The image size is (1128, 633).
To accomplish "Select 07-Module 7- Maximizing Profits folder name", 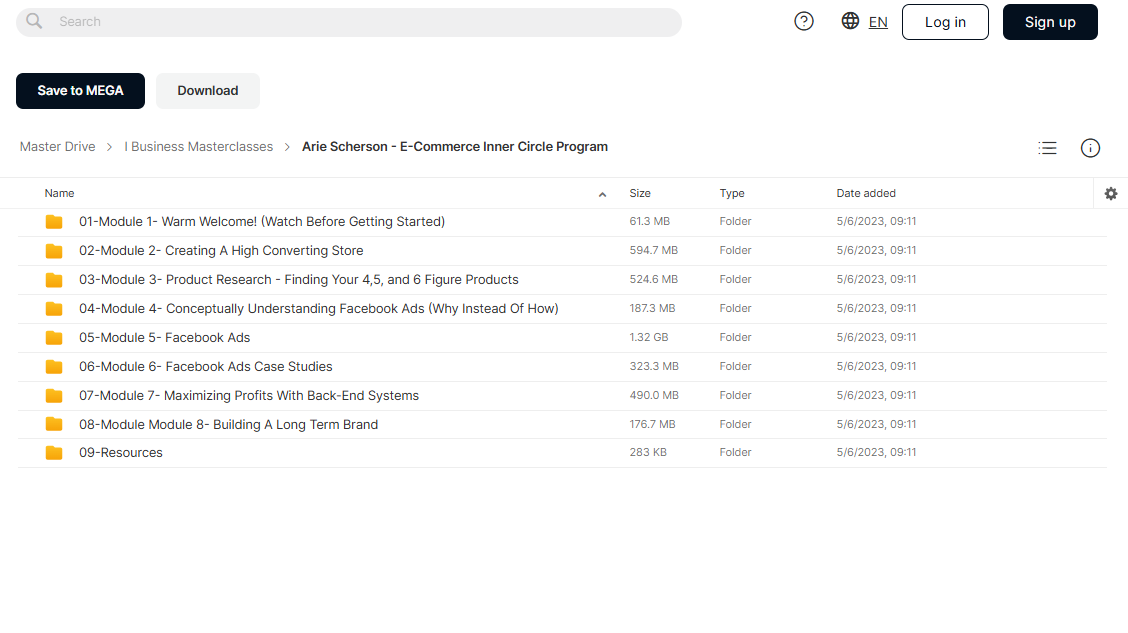I will click(x=249, y=395).
